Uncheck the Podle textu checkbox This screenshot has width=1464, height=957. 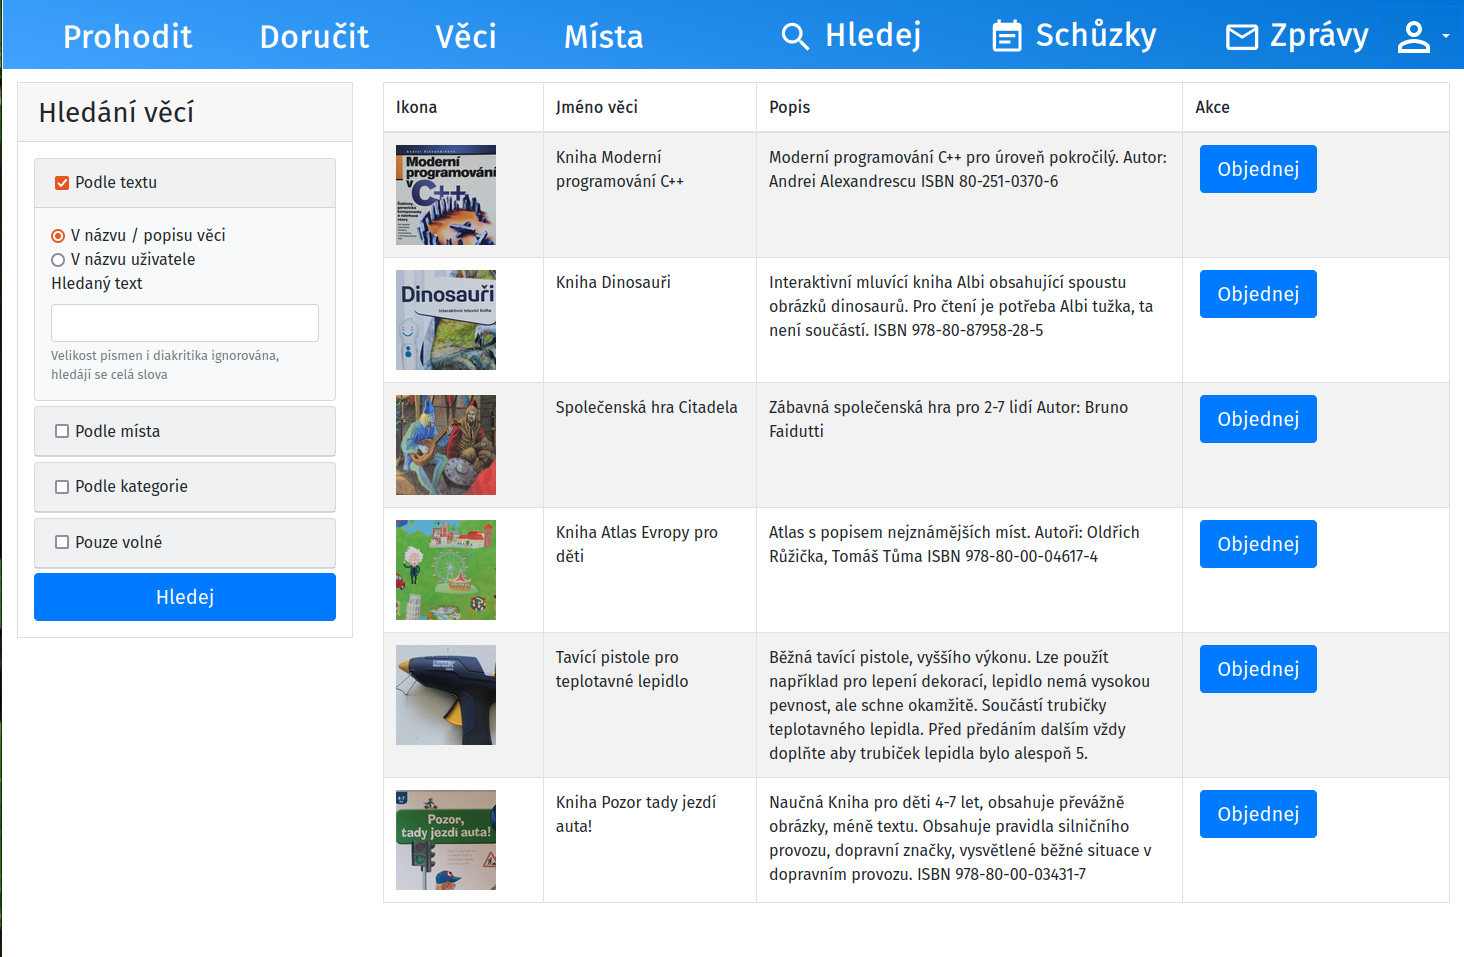62,183
